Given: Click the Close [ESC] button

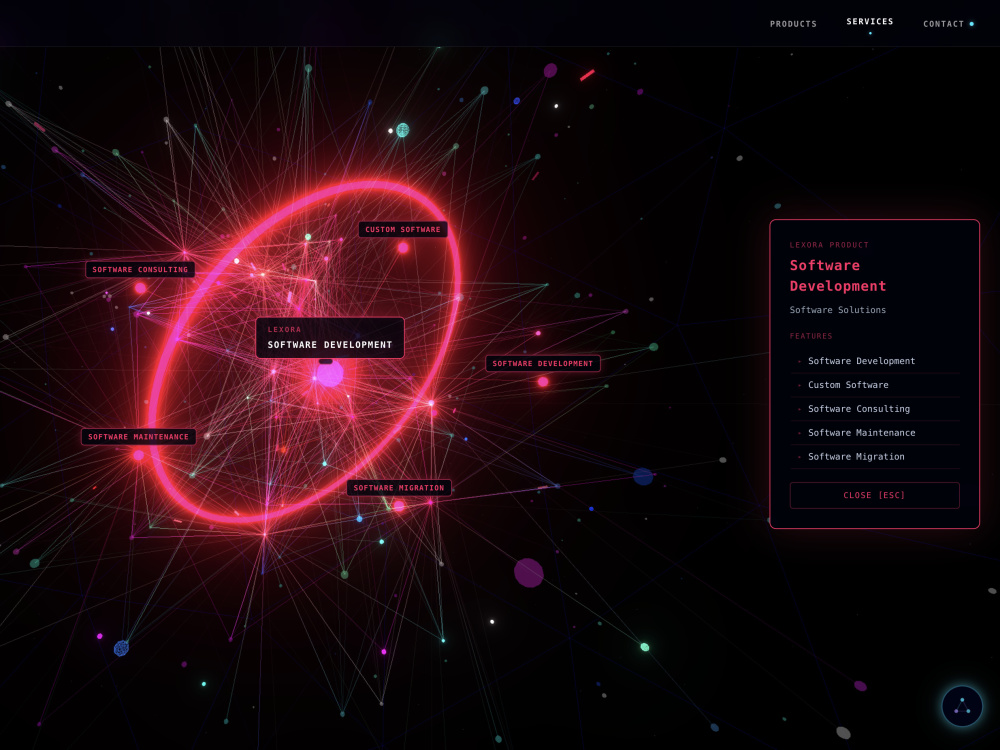Looking at the screenshot, I should click(x=874, y=495).
